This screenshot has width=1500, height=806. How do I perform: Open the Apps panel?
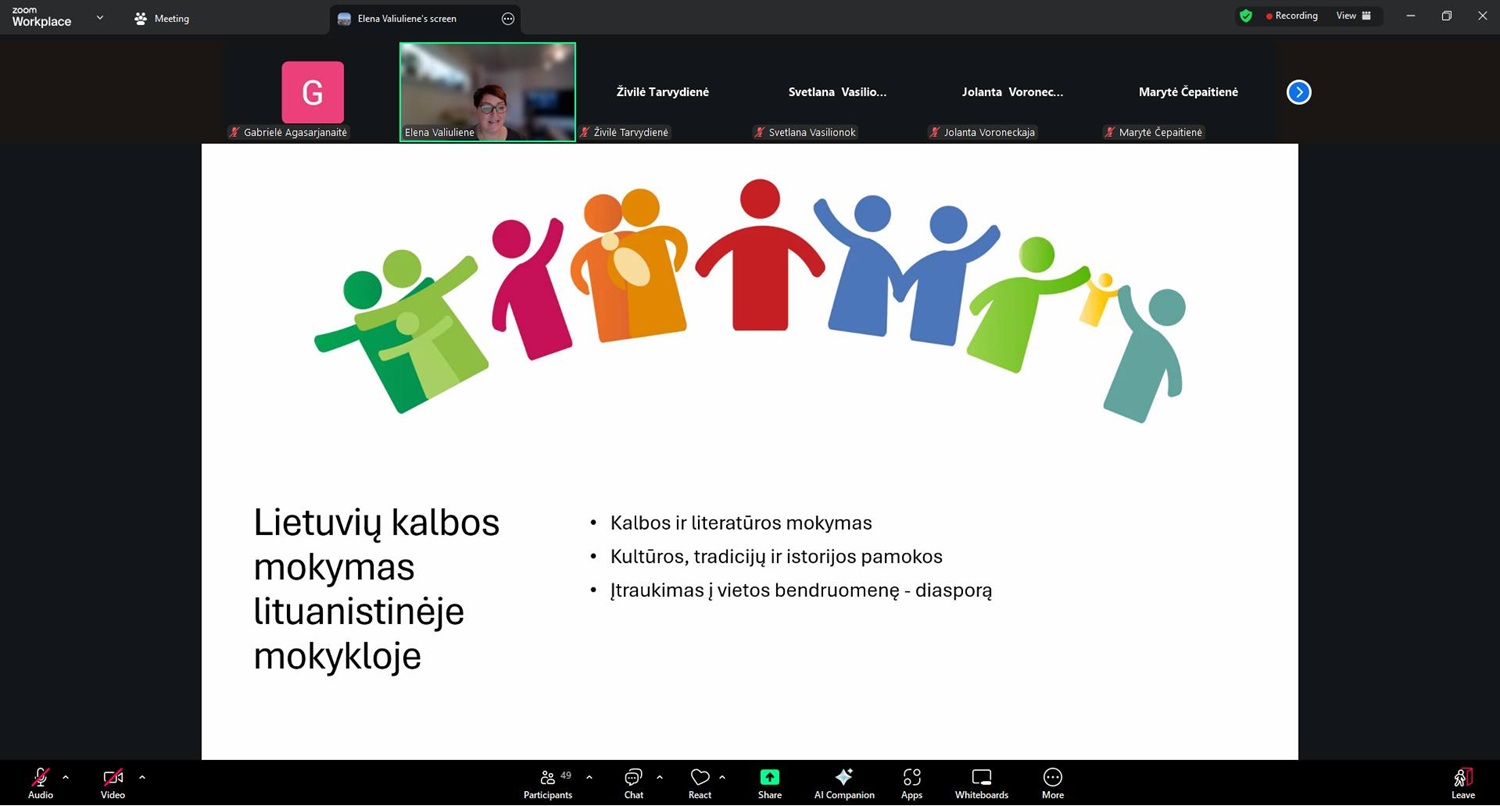click(911, 783)
